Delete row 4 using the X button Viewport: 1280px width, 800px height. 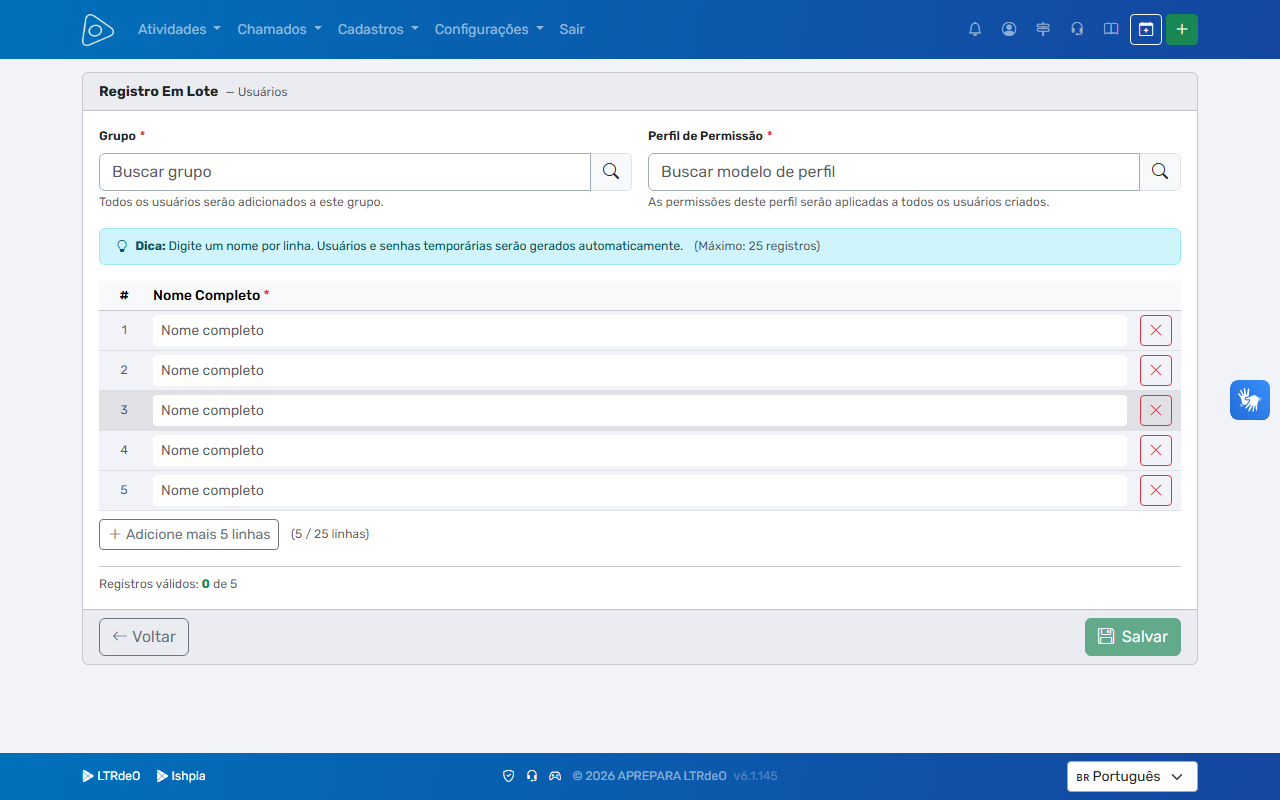[x=1156, y=450]
